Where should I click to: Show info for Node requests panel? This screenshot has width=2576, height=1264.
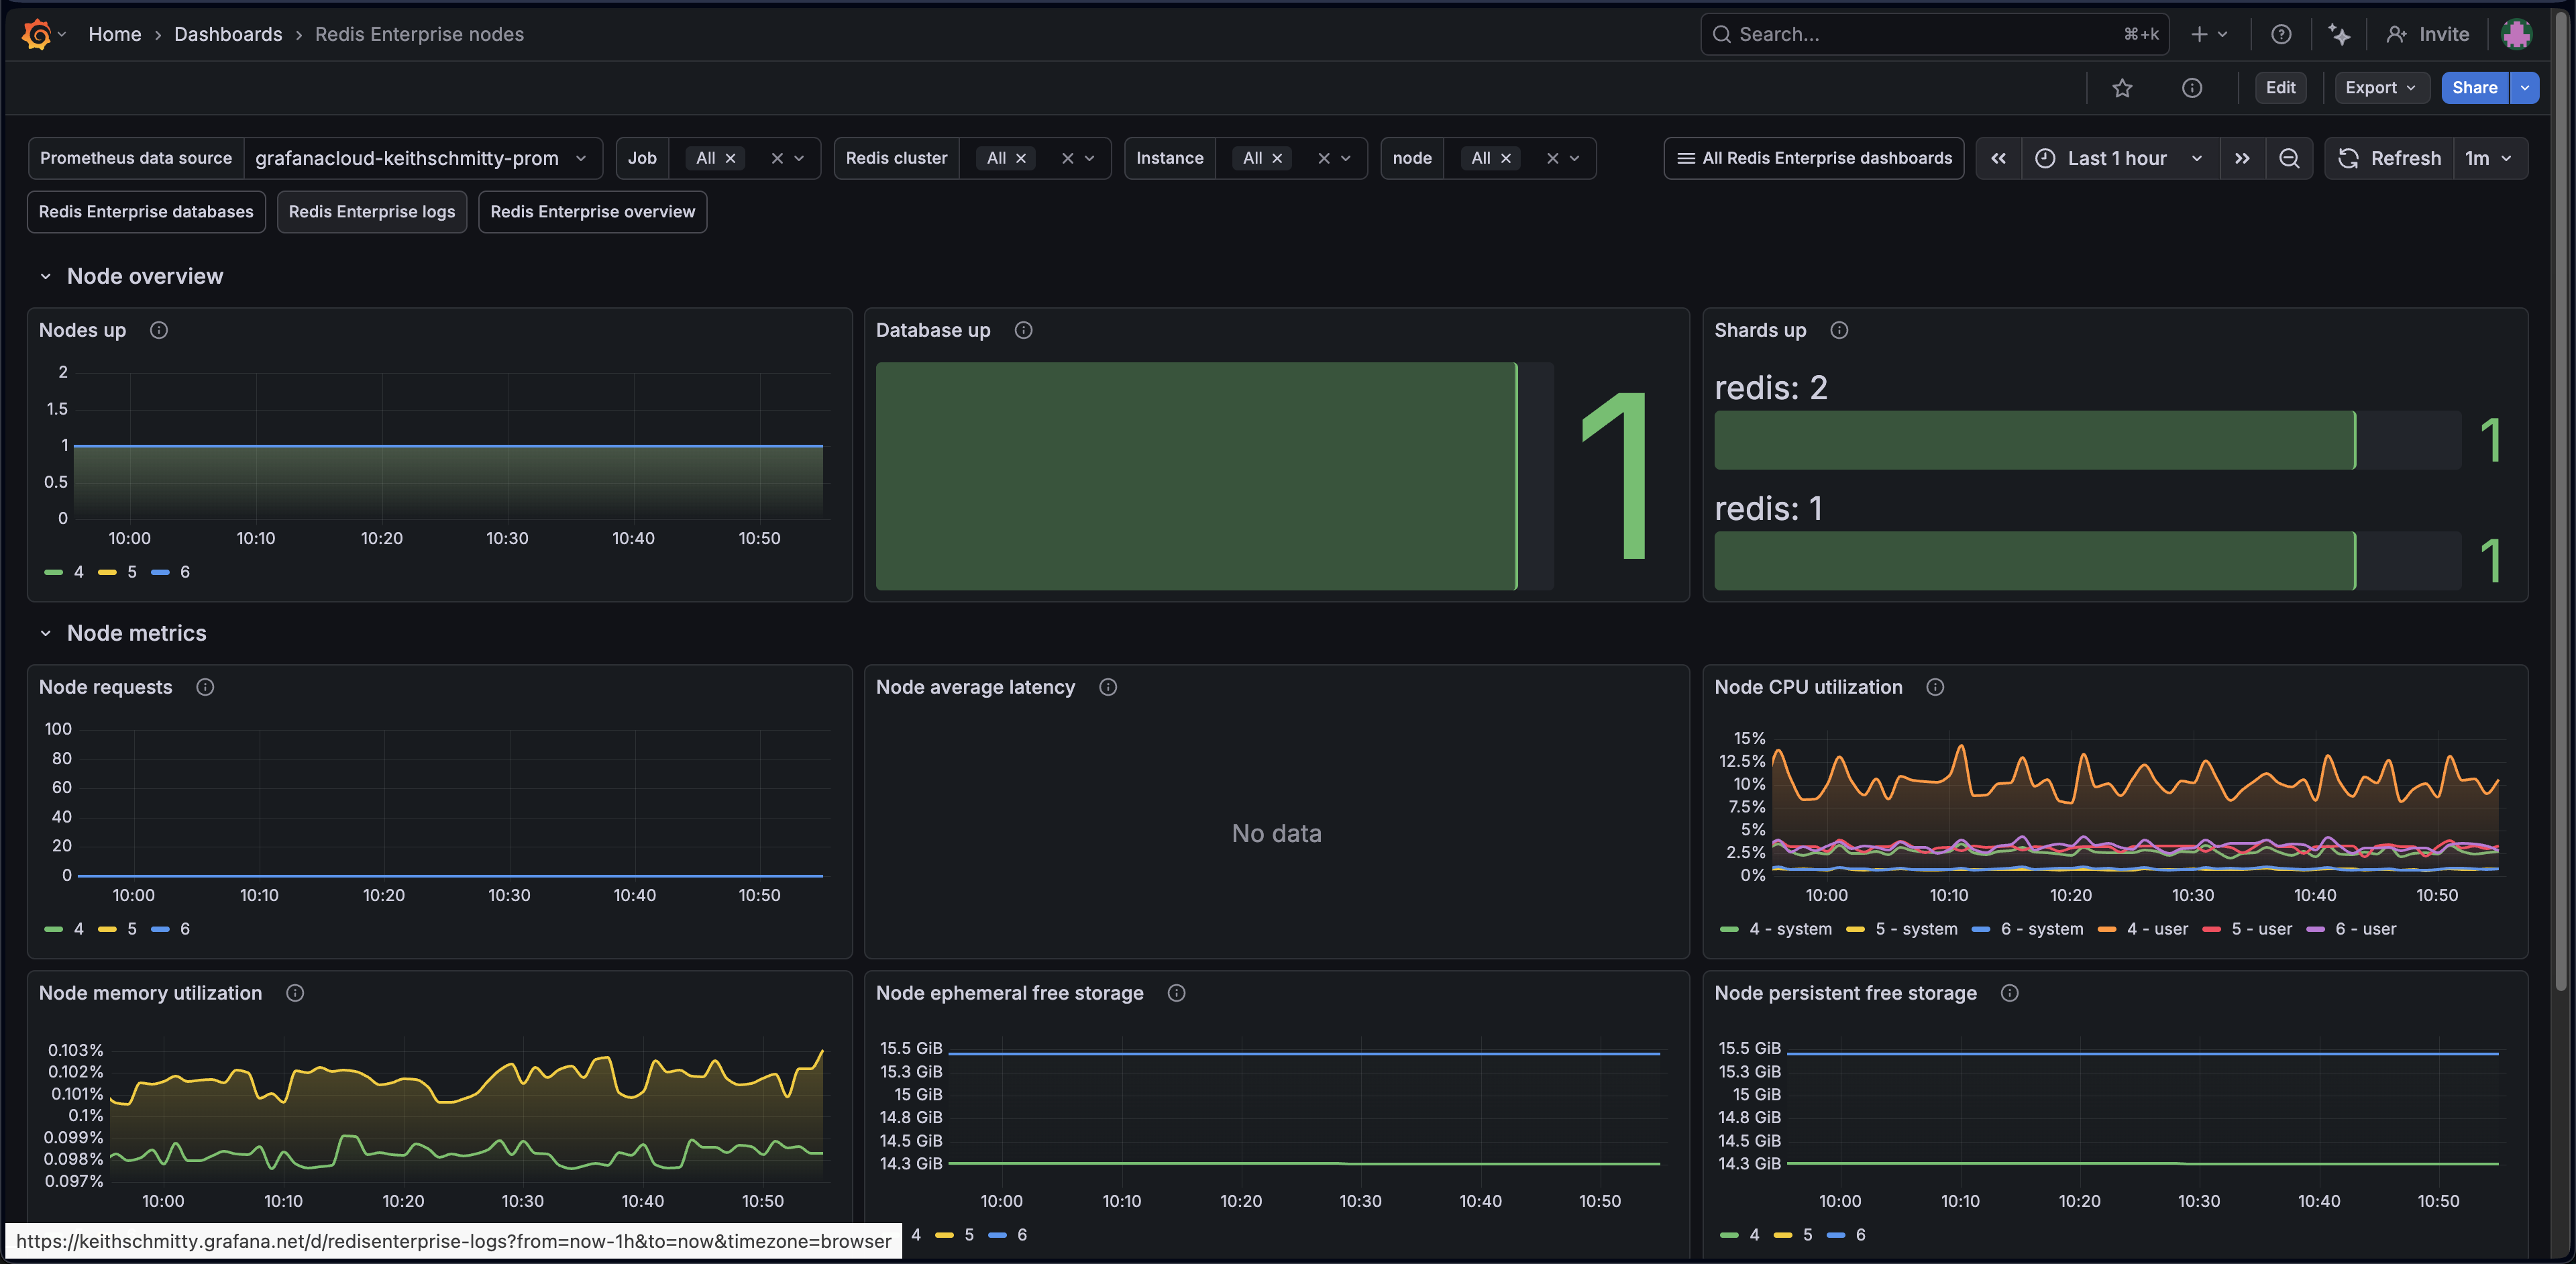pyautogui.click(x=205, y=687)
